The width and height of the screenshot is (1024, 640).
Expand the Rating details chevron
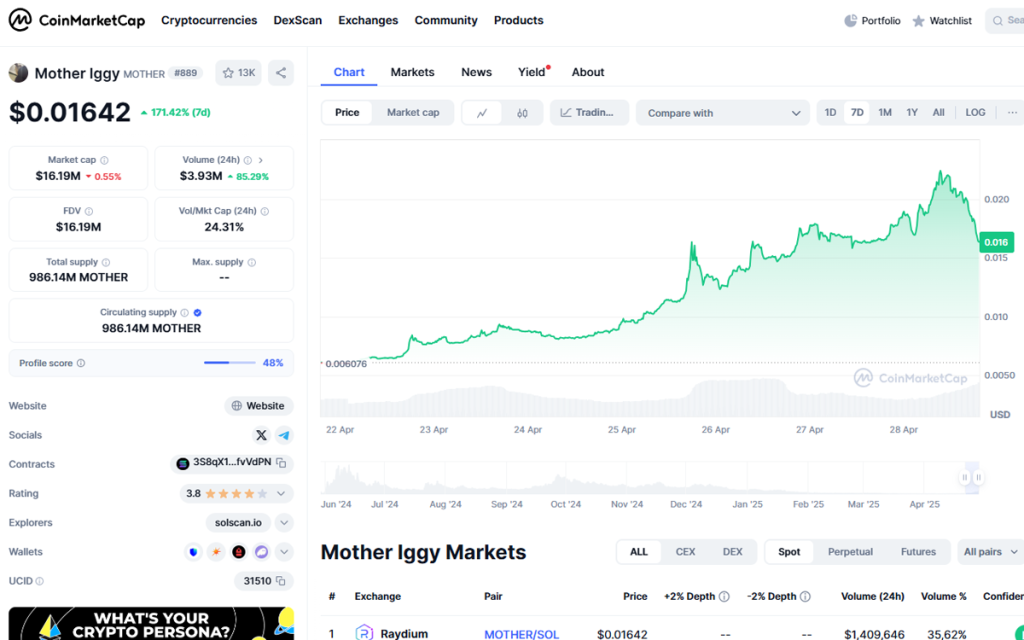pyautogui.click(x=281, y=494)
